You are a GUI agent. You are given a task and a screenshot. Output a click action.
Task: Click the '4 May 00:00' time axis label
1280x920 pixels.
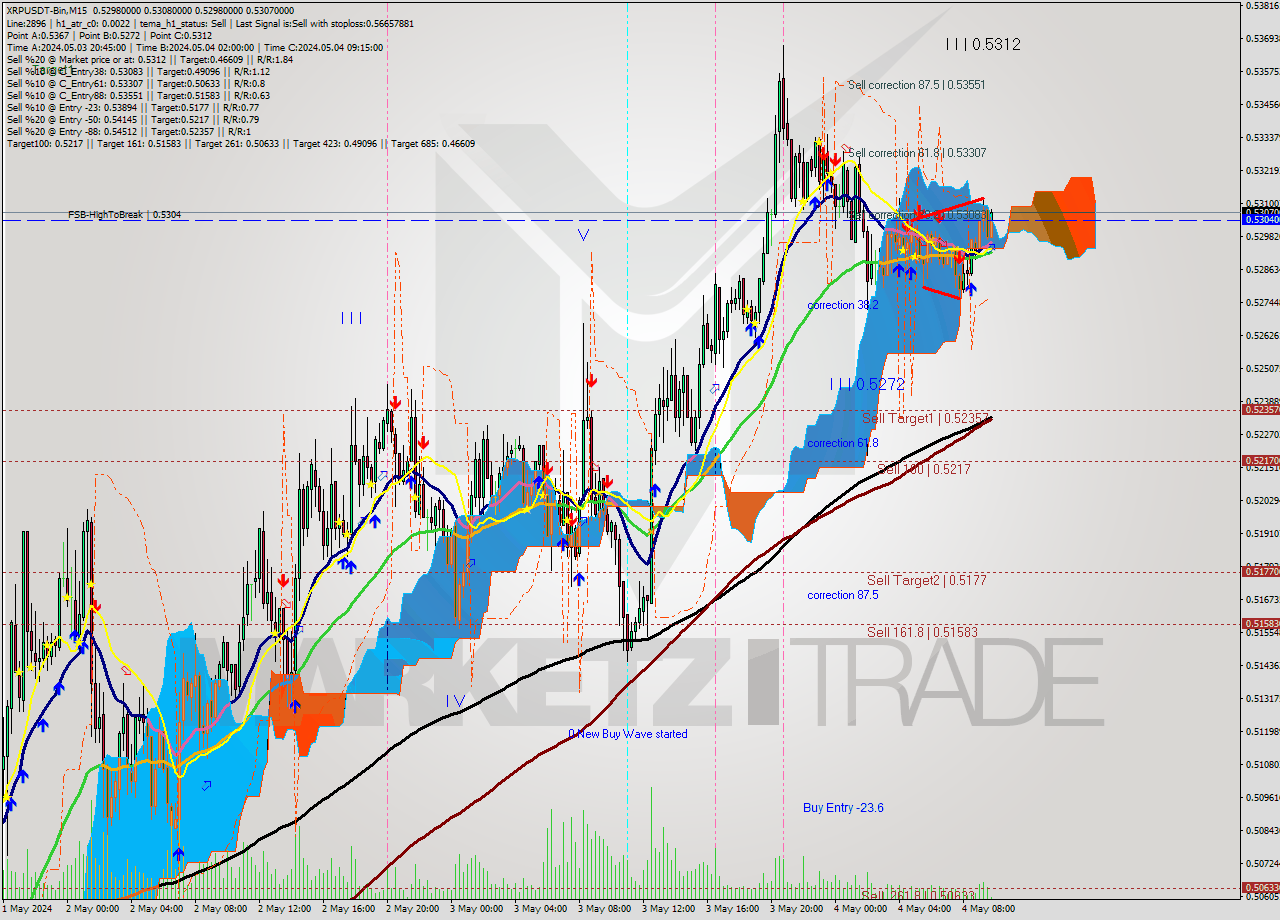[x=860, y=909]
